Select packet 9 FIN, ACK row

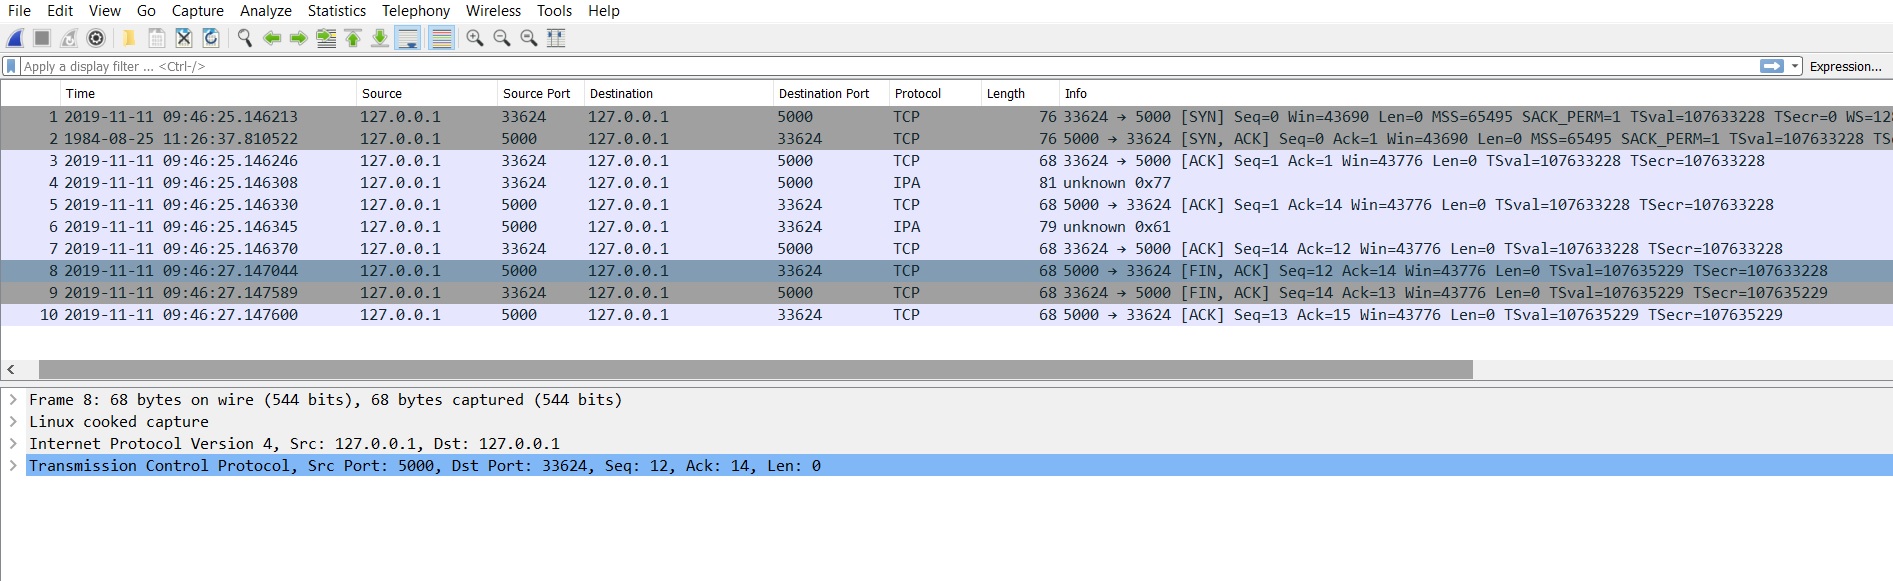[x=946, y=293]
